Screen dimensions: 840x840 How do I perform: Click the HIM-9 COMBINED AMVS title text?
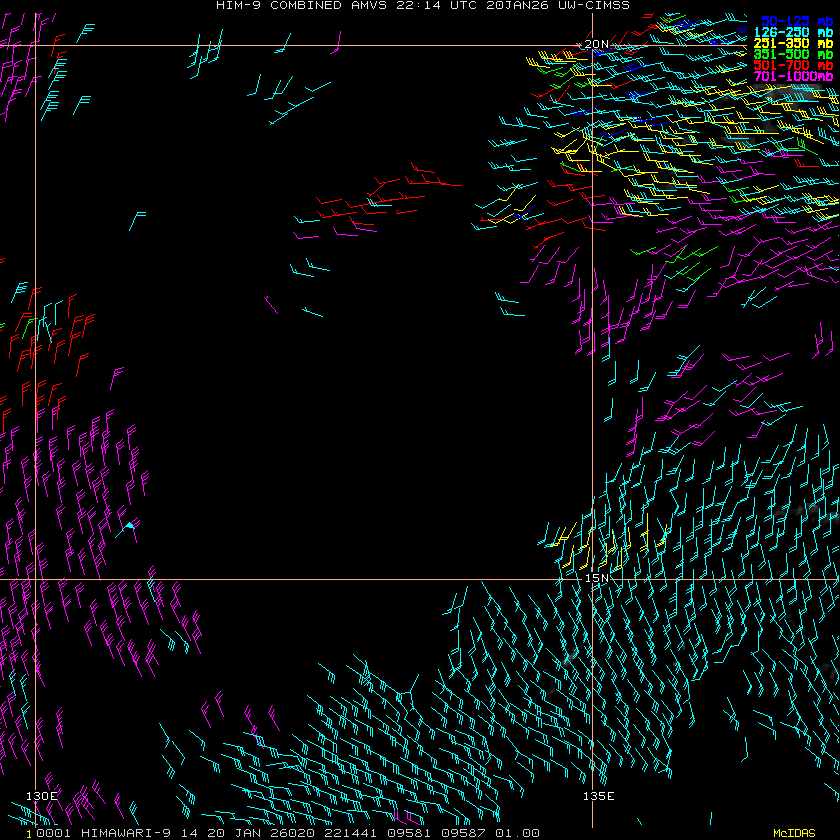tap(292, 5)
